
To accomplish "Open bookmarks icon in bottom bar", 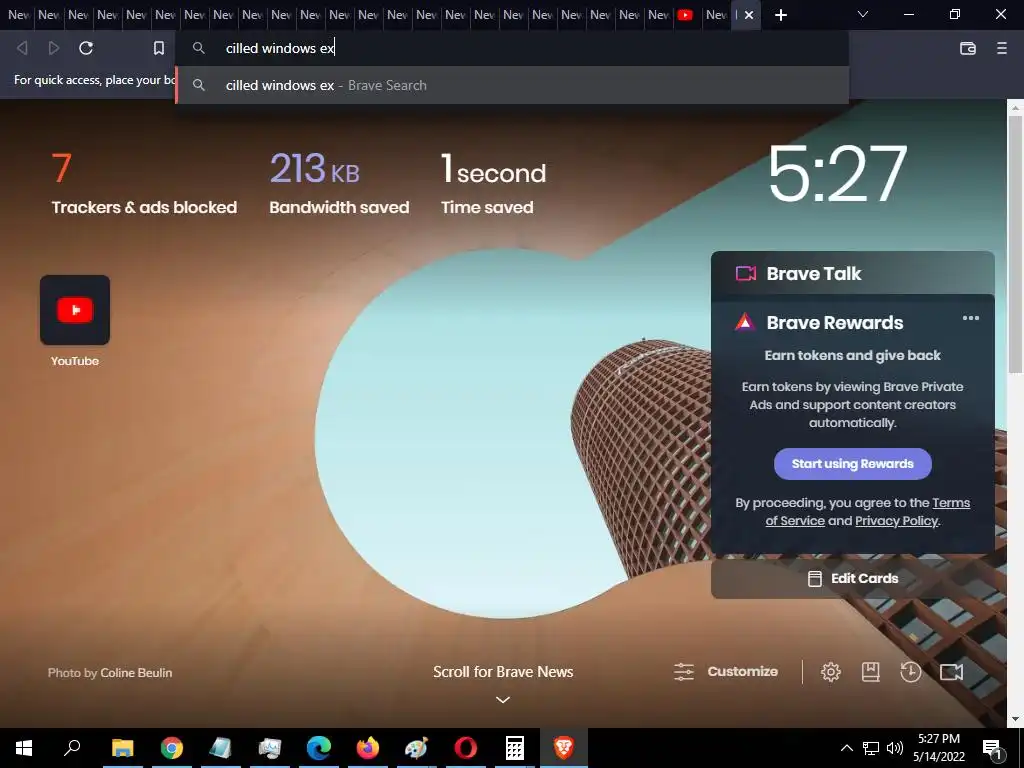I will [871, 671].
